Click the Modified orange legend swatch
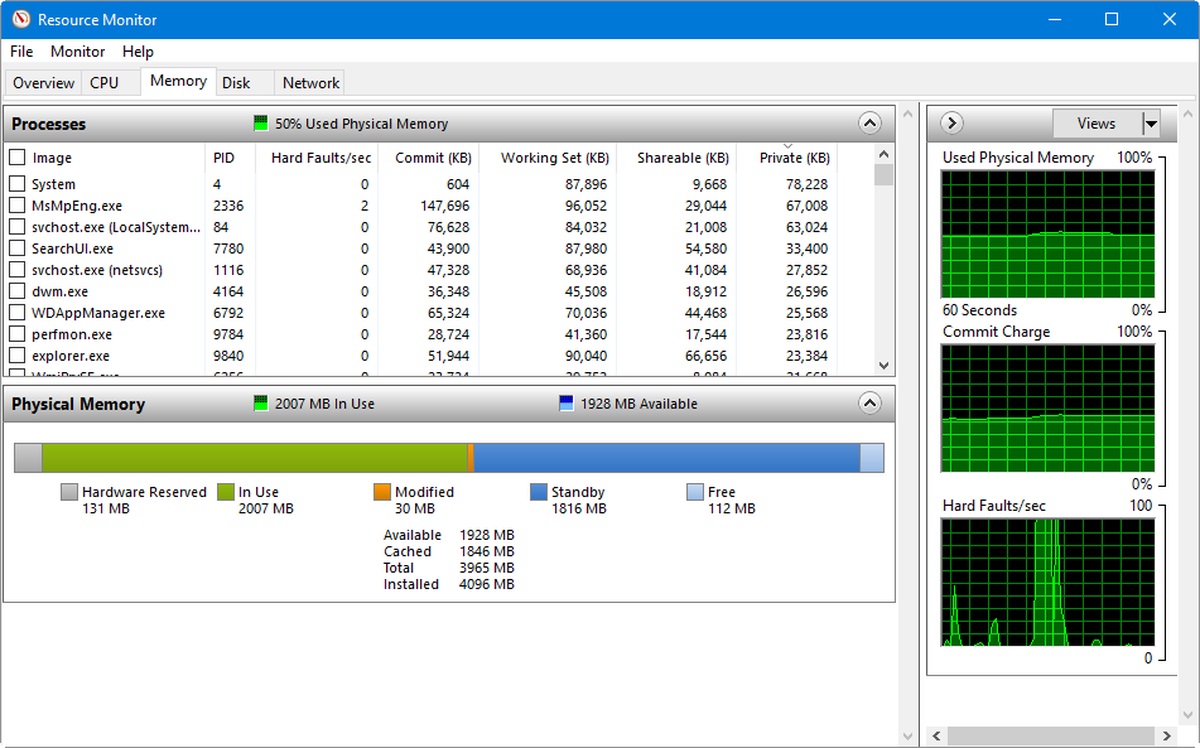Image resolution: width=1200 pixels, height=748 pixels. pos(382,492)
